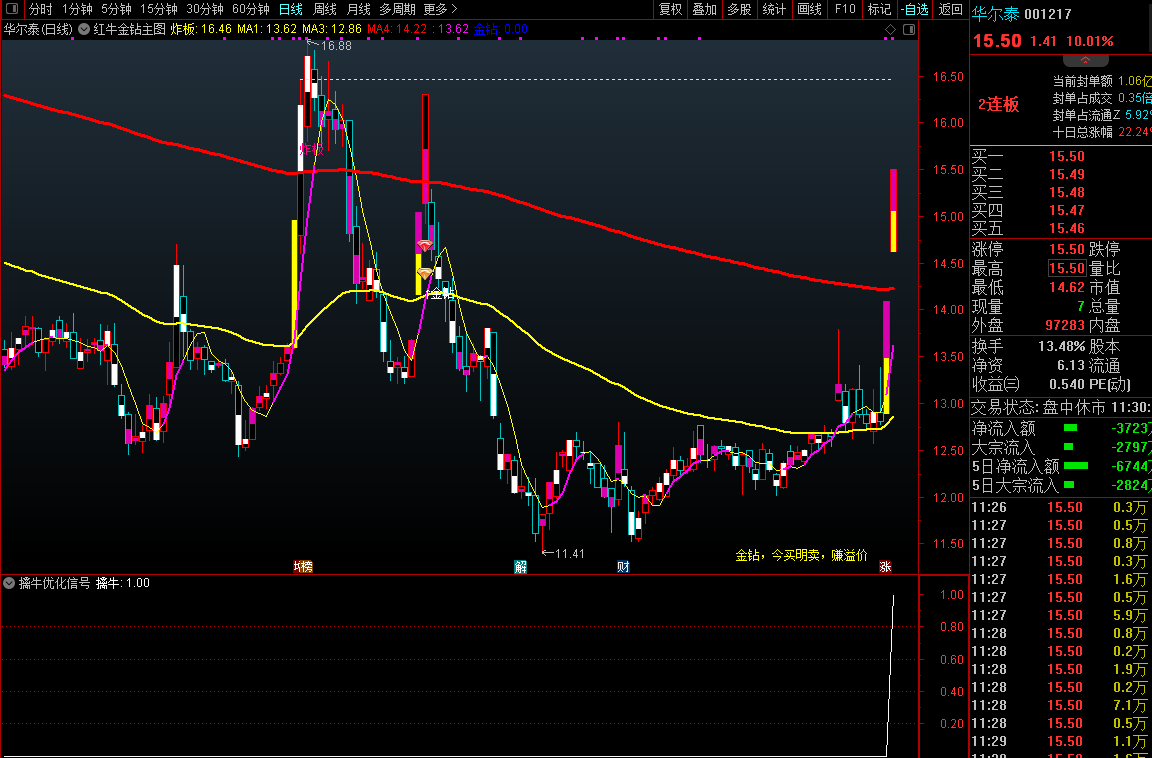1152x758 pixels.
Task: Click the 买三 price 15.48
Action: [x=1067, y=192]
